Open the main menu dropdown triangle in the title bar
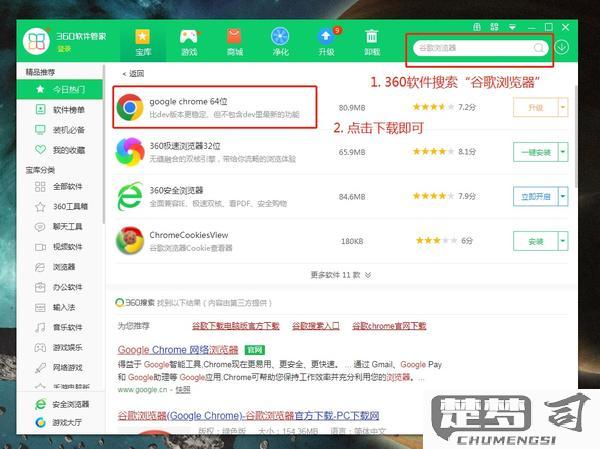This screenshot has width=600, height=449. pyautogui.click(x=512, y=27)
